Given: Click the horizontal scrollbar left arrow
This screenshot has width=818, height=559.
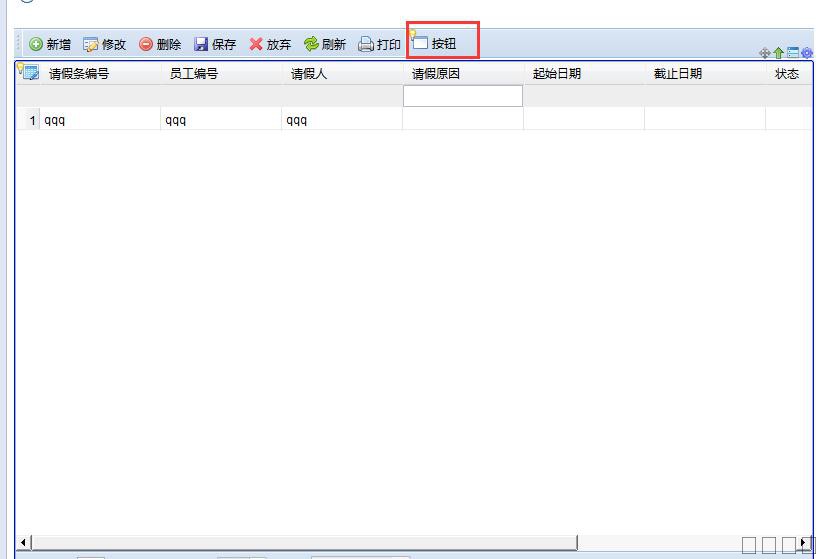Looking at the screenshot, I should click(x=23, y=542).
